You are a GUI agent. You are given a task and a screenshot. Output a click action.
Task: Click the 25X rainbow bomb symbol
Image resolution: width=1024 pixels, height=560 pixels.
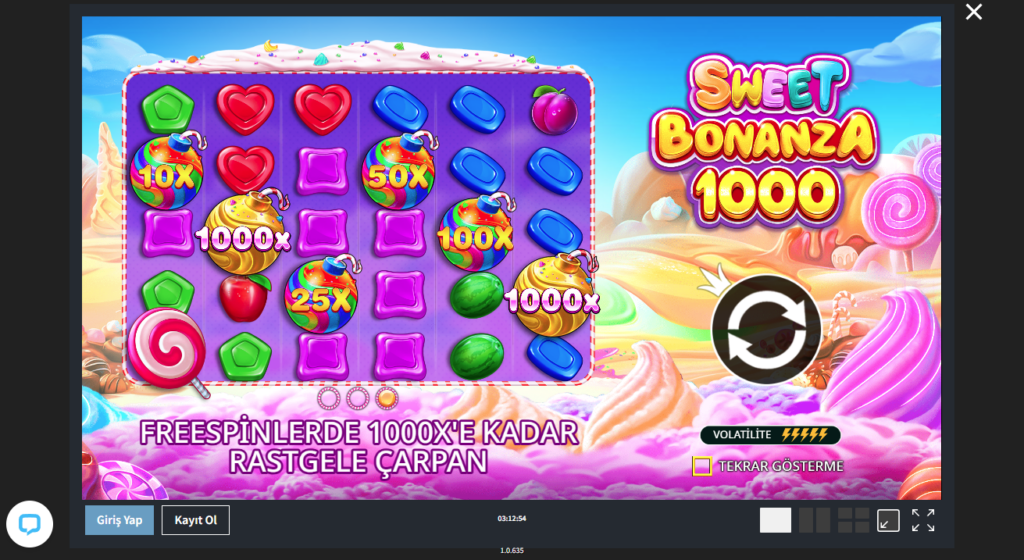(322, 294)
